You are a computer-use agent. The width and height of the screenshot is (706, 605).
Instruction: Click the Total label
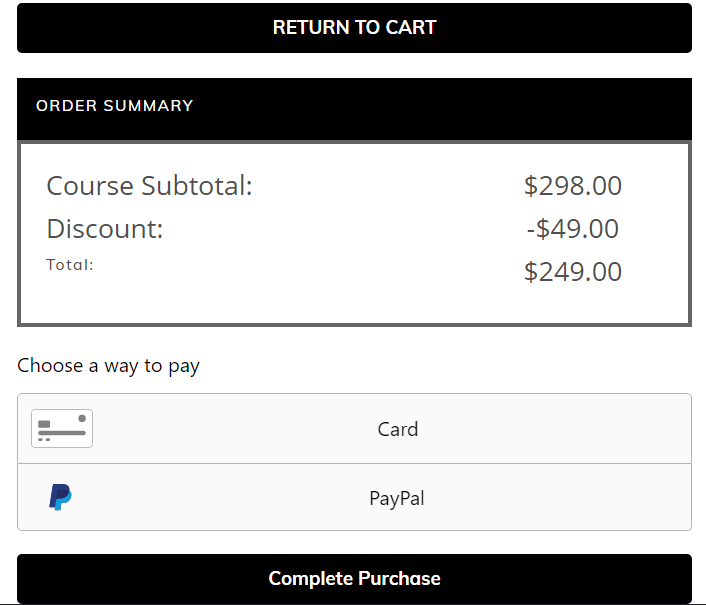[70, 265]
